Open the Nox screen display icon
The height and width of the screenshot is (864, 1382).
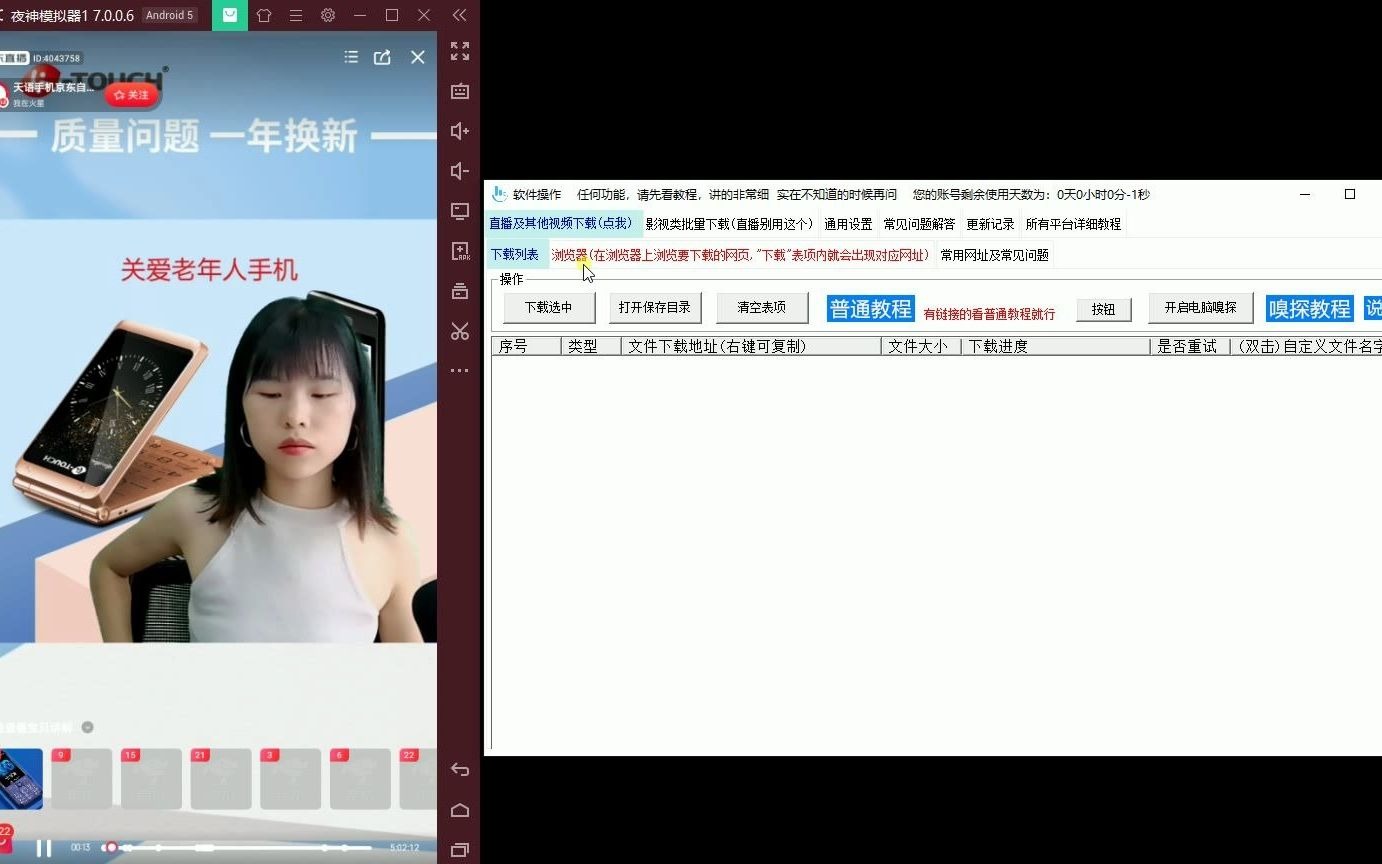pyautogui.click(x=460, y=211)
